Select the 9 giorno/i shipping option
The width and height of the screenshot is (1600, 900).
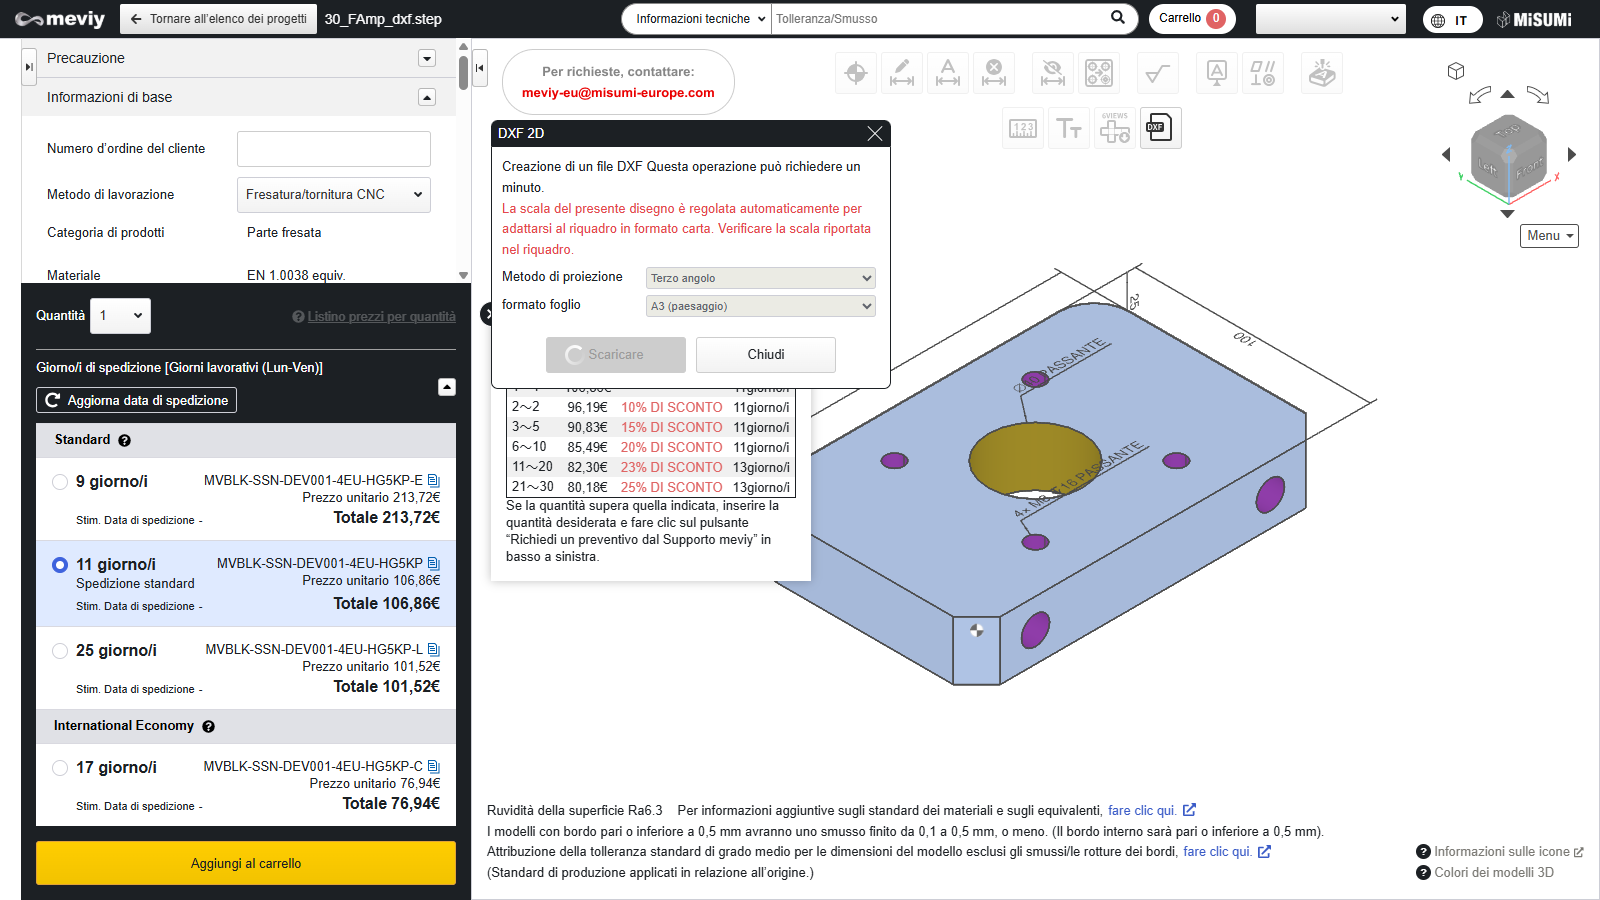tap(60, 482)
